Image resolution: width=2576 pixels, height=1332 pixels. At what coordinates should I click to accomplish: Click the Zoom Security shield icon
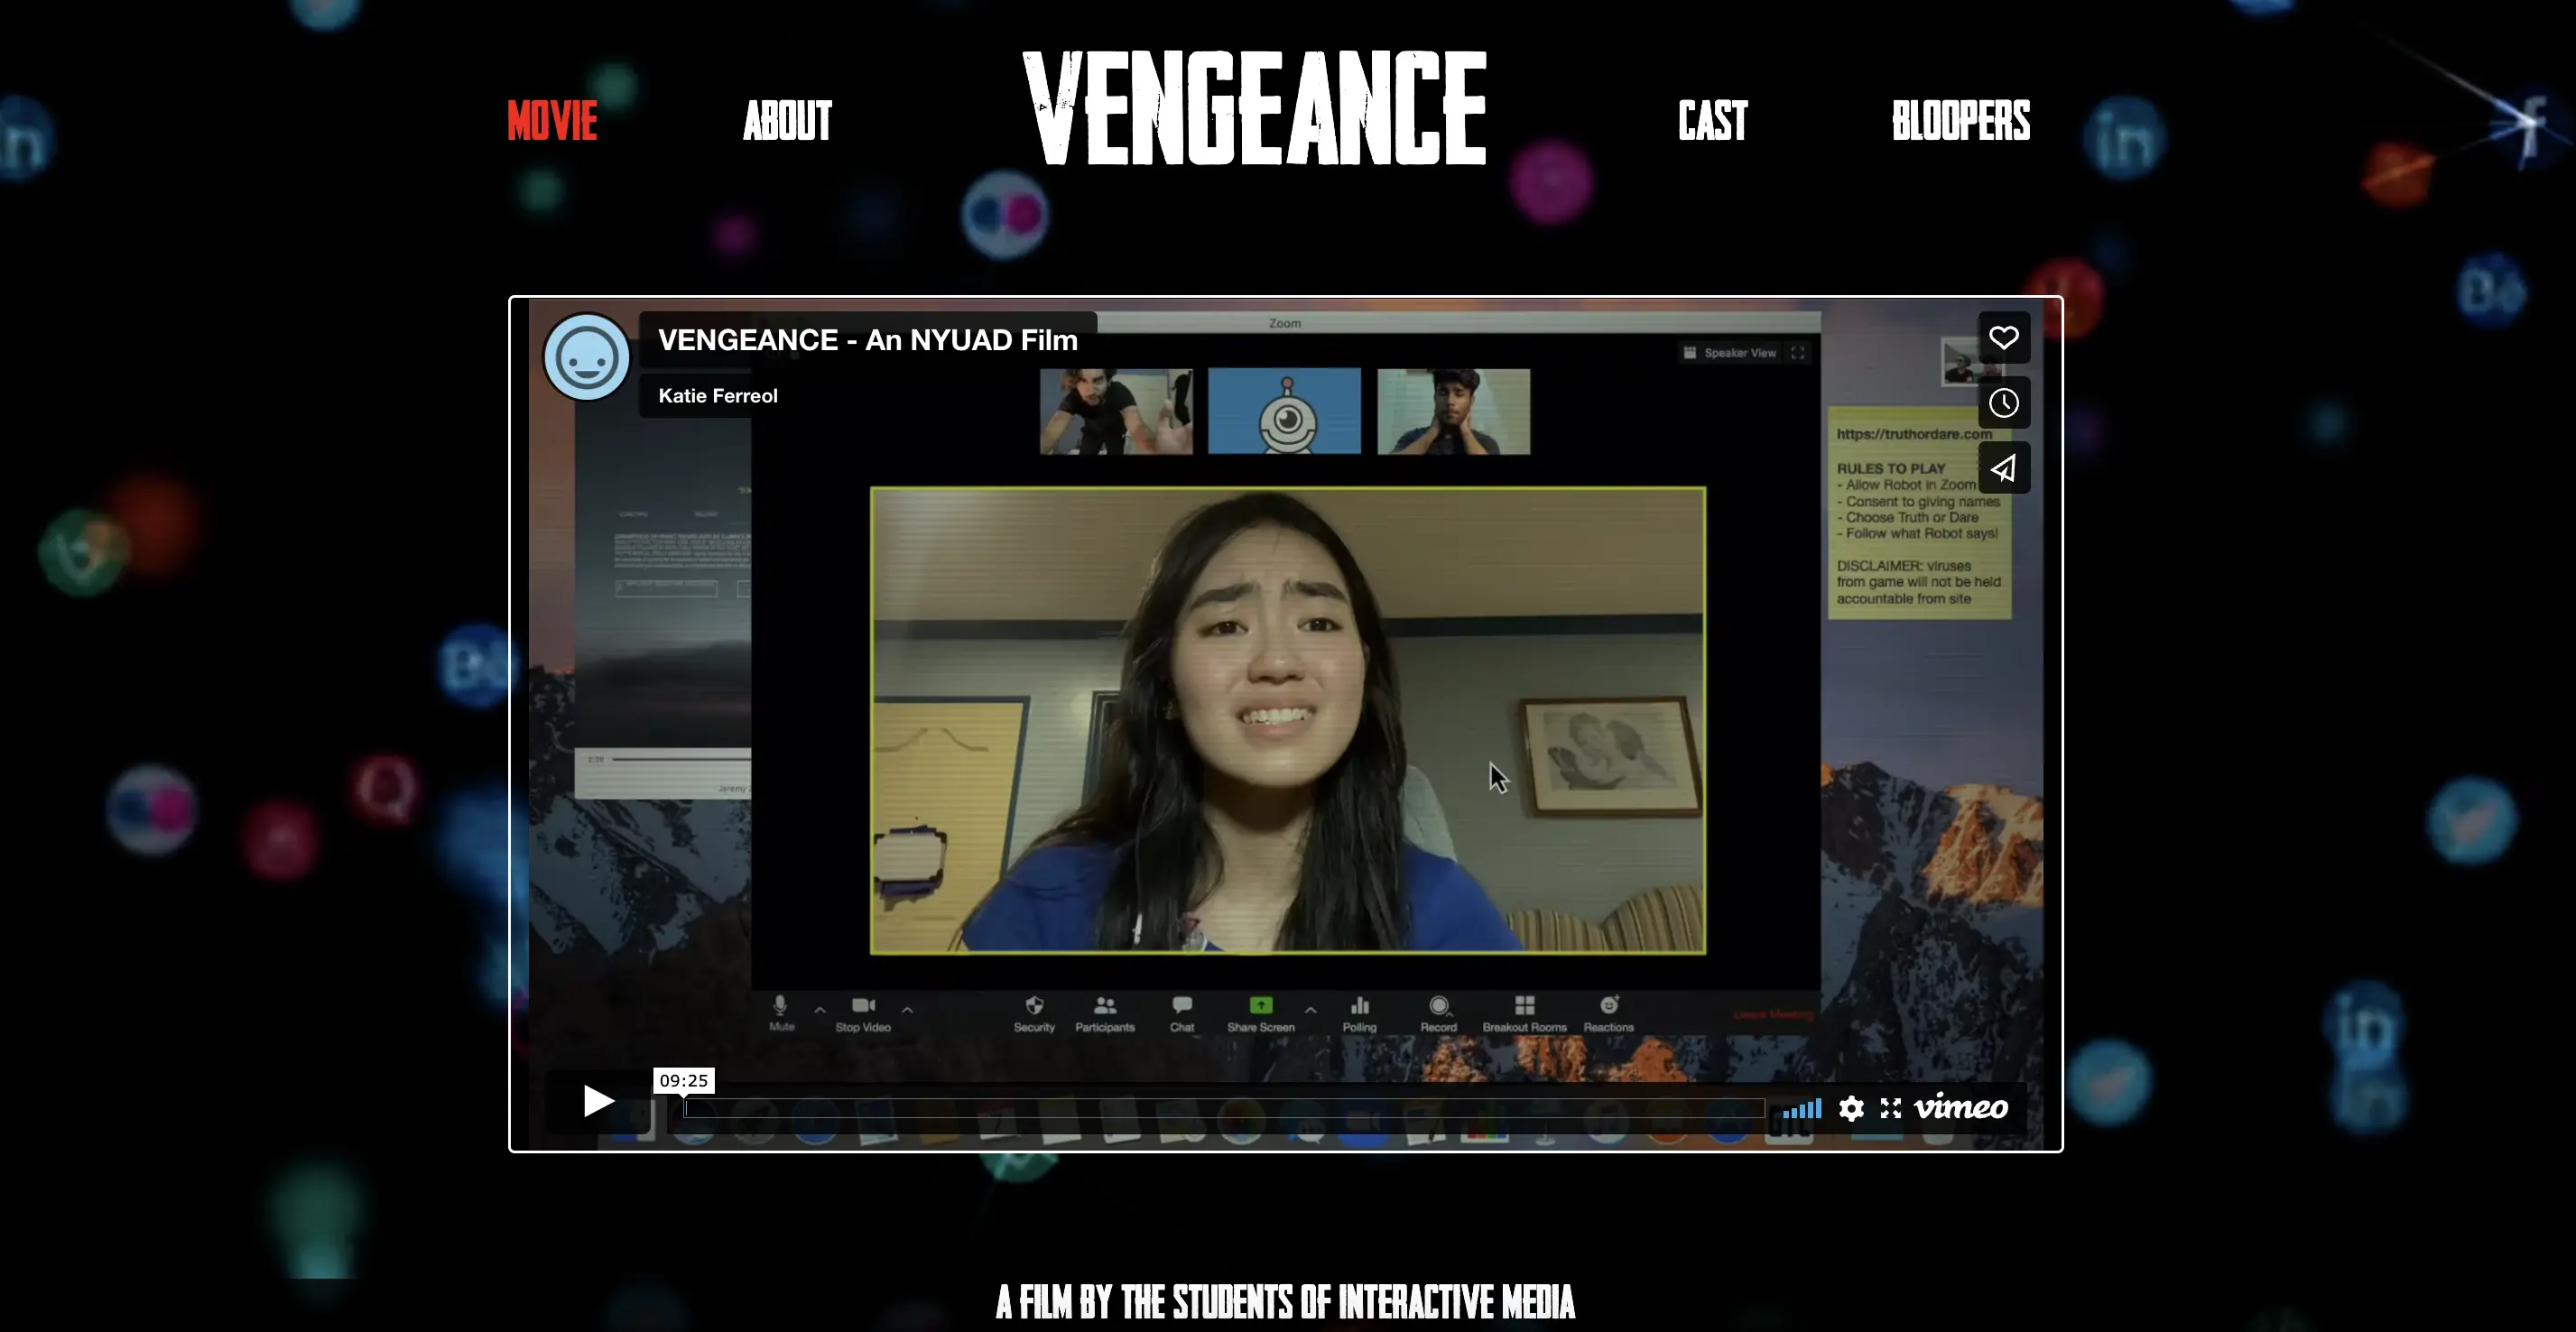[1034, 1005]
